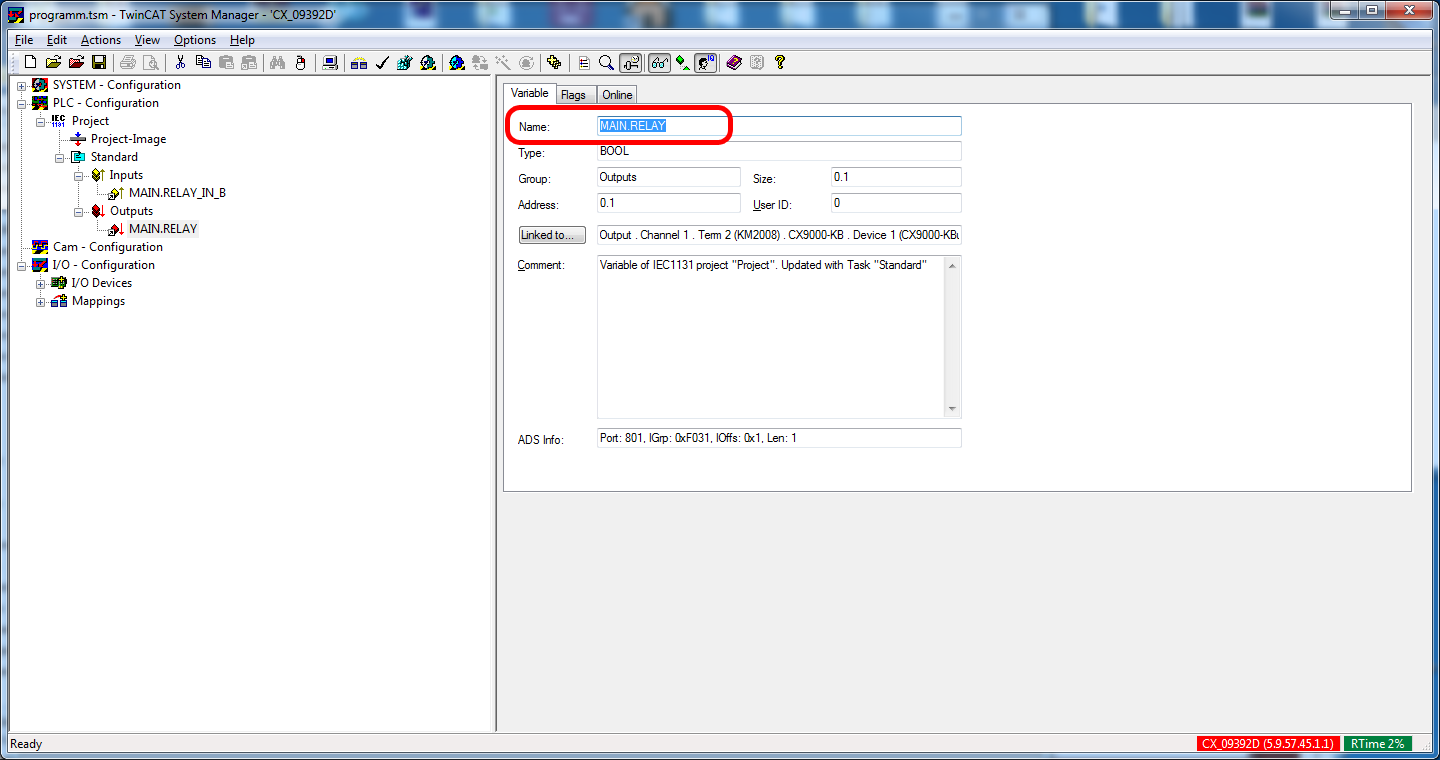Toggle the pressed button left of the help book
This screenshot has width=1440, height=760.
click(x=706, y=63)
